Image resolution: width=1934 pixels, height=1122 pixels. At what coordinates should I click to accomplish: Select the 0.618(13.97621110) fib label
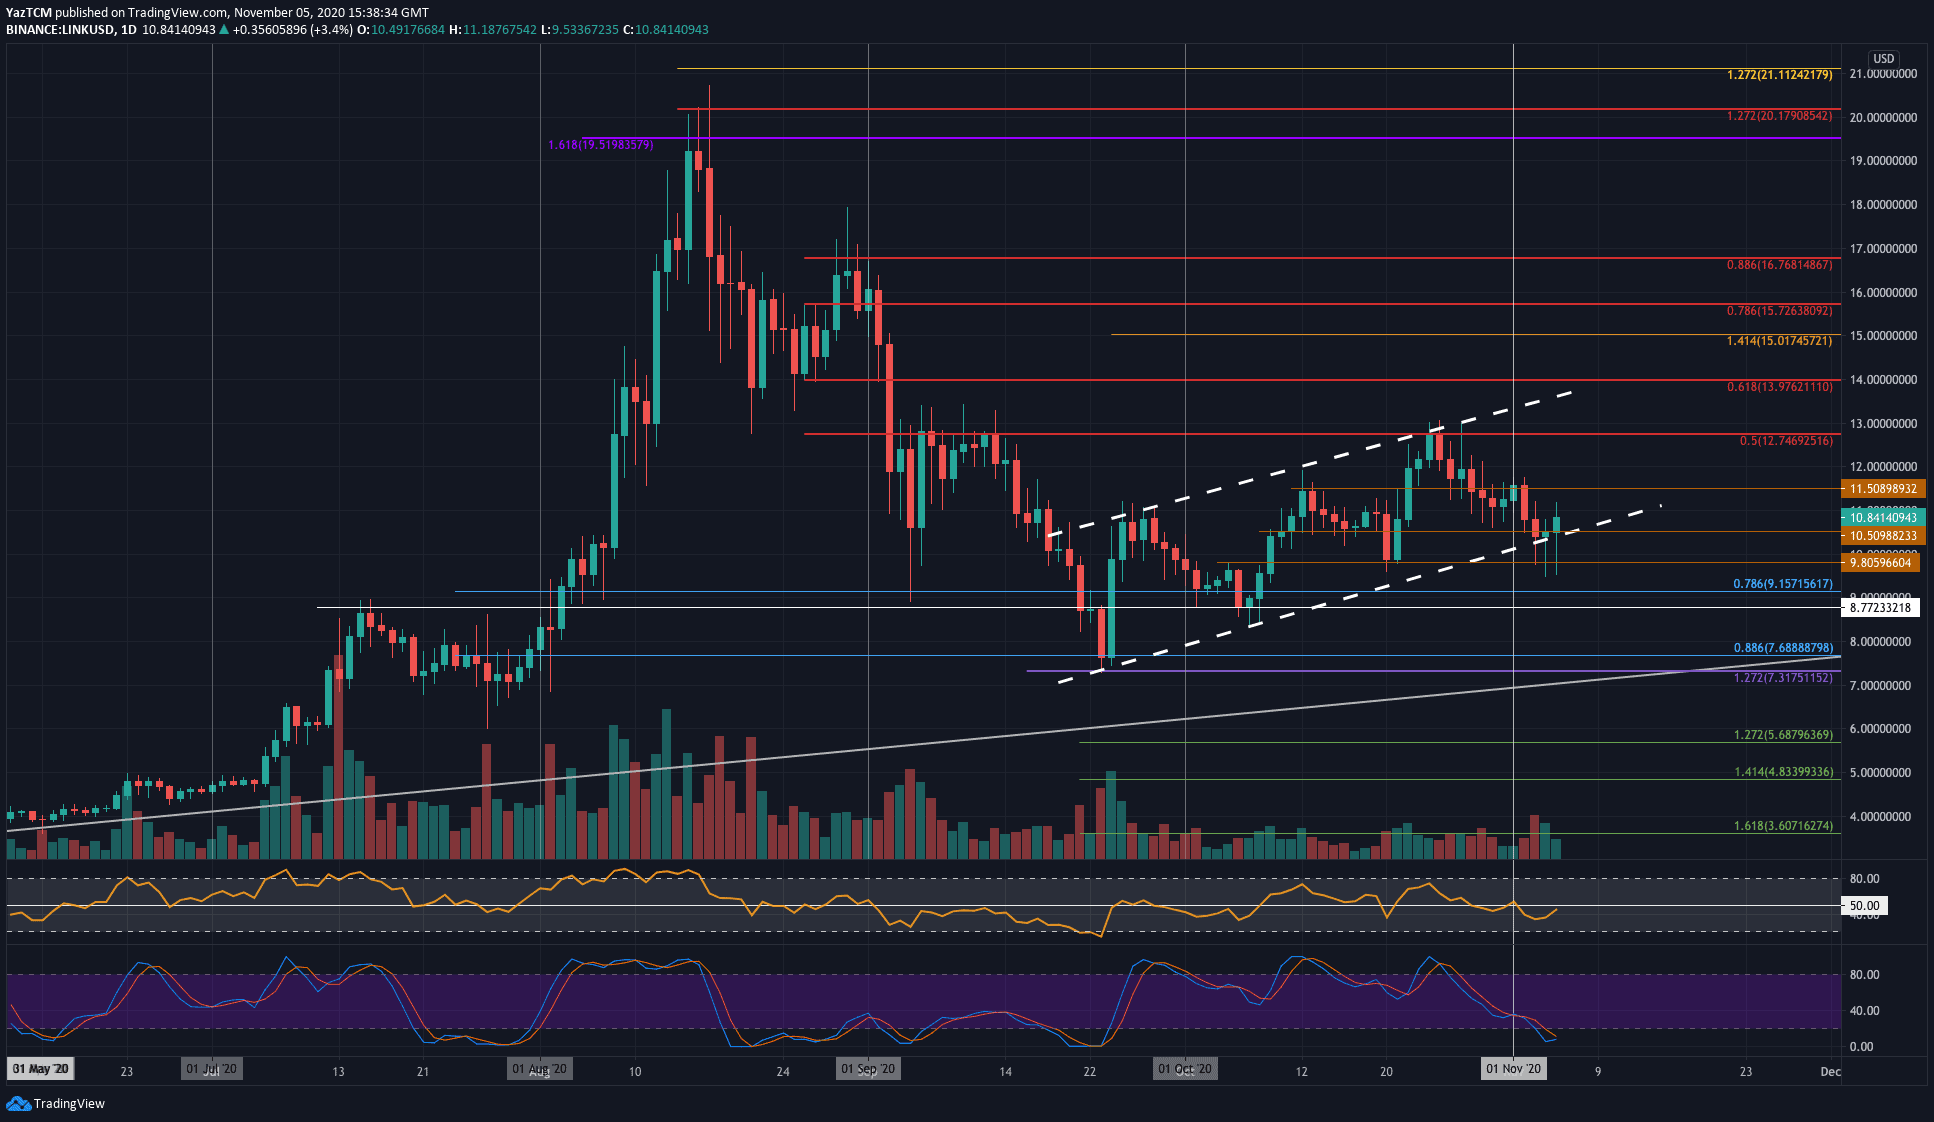click(1780, 387)
